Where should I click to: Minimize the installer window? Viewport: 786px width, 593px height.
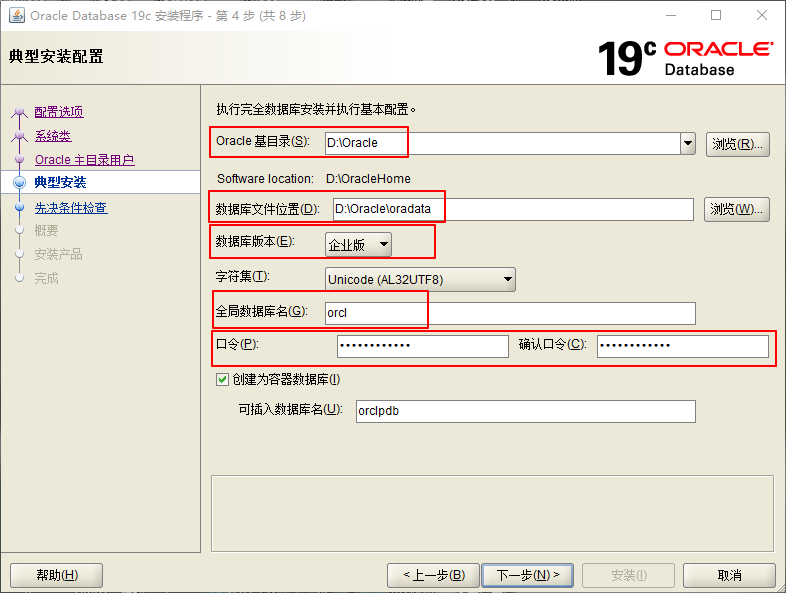tap(671, 16)
